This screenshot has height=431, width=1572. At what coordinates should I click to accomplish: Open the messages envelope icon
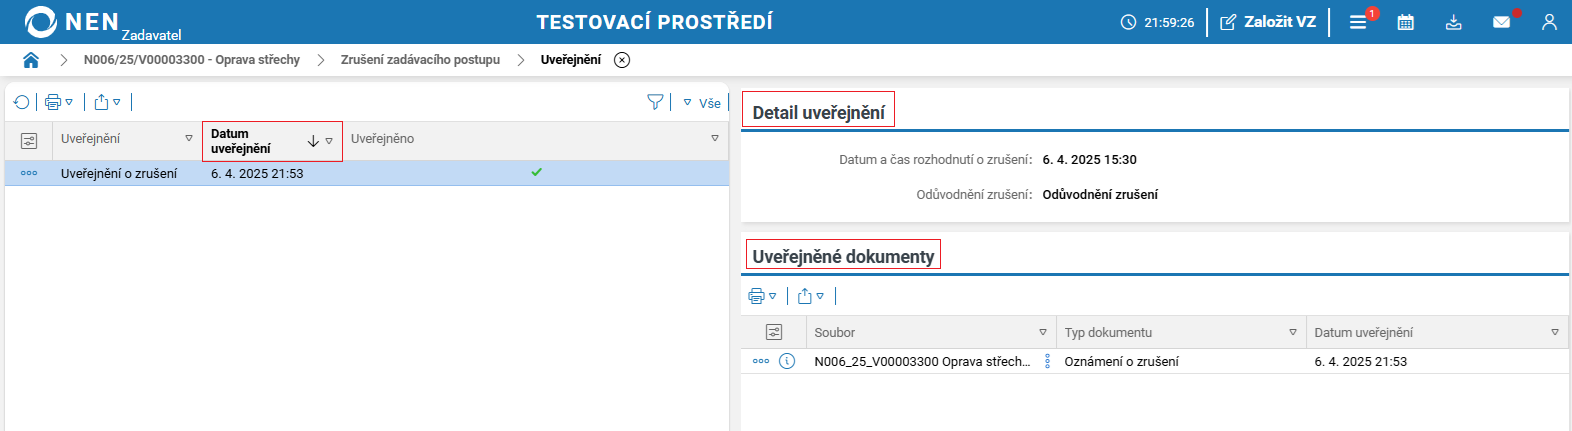[x=1501, y=22]
